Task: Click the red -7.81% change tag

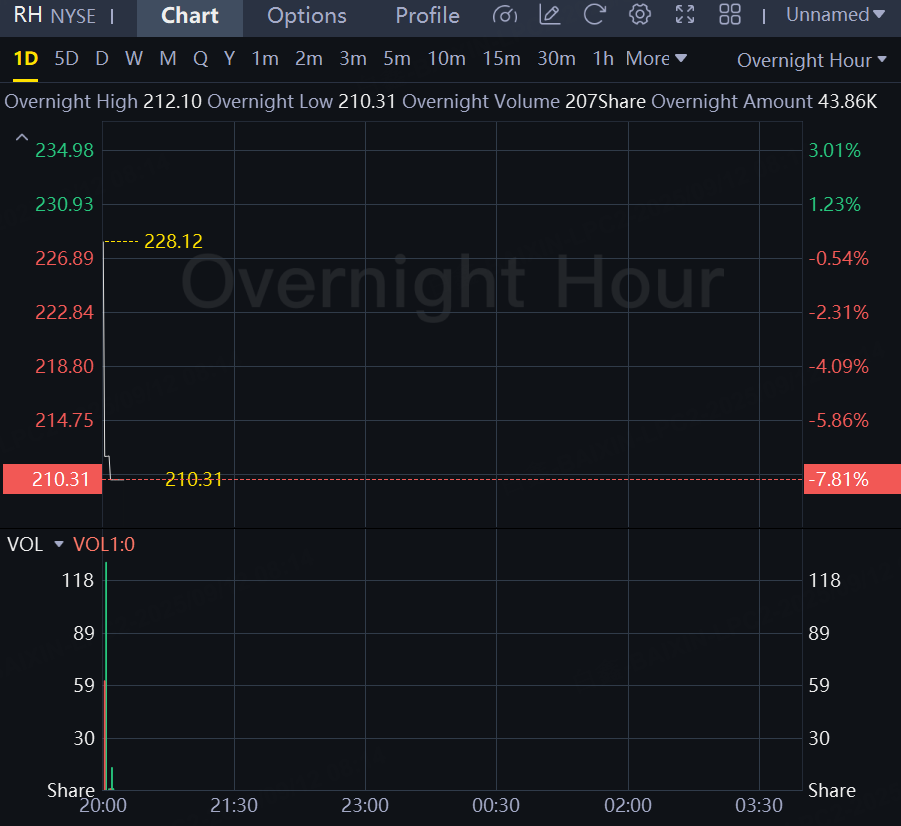Action: click(x=852, y=479)
